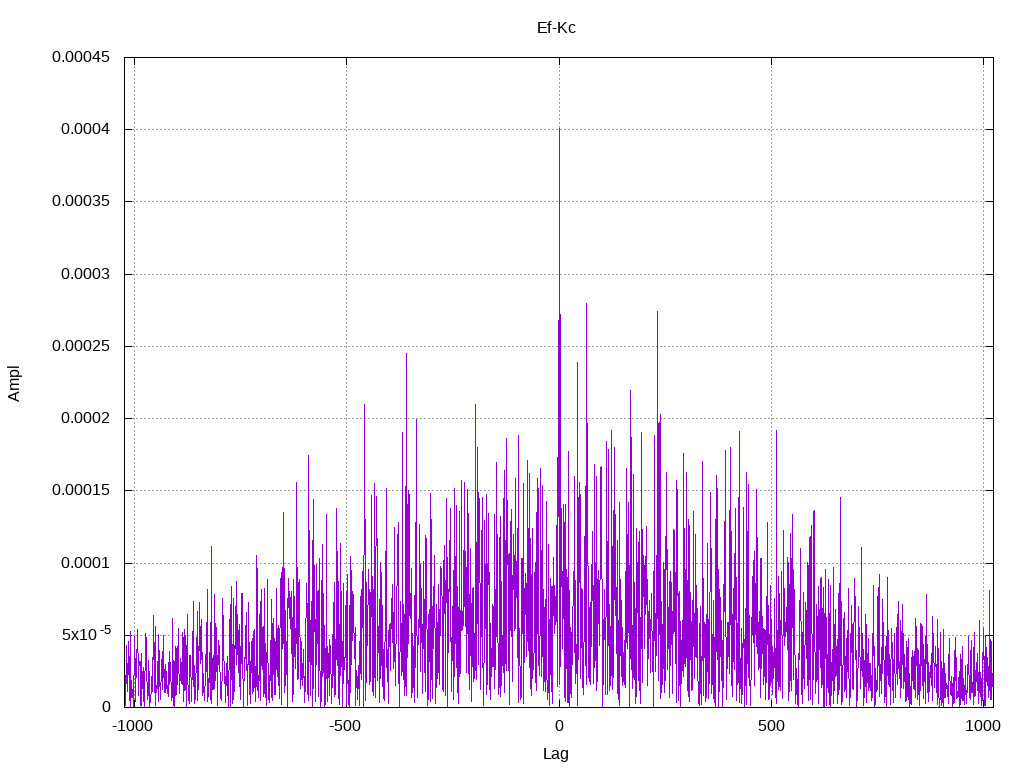Click the 0.0004 y-axis tick label
This screenshot has height=768, width=1024.
[x=86, y=129]
